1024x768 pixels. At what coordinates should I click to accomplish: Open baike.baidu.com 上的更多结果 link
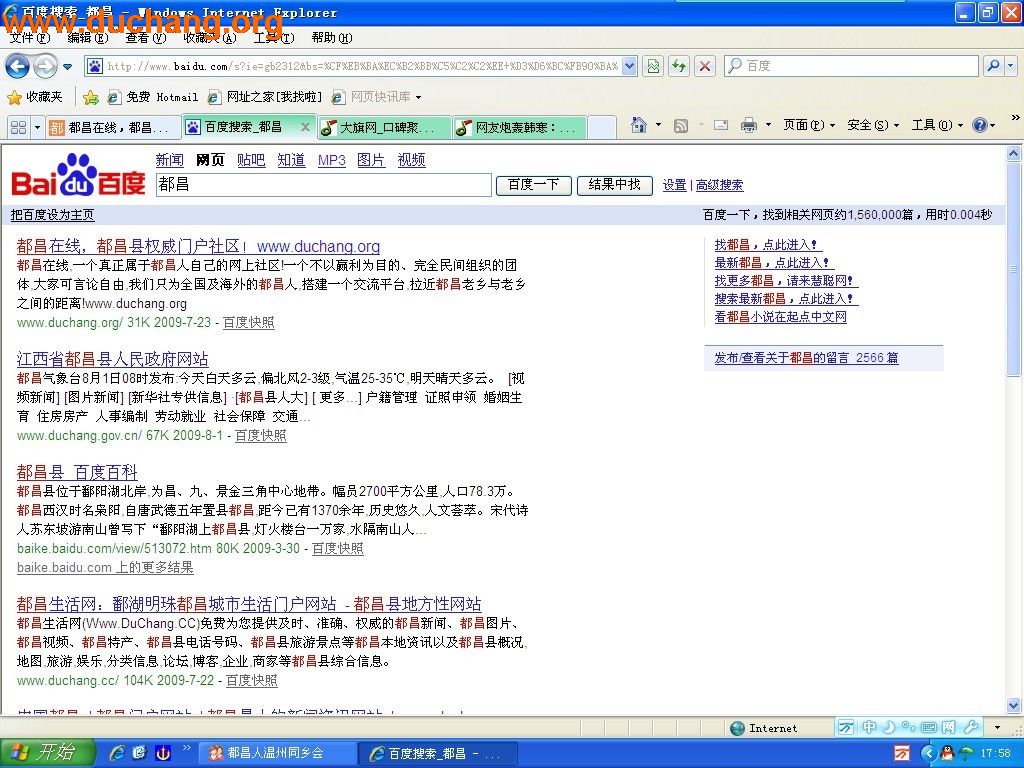pos(105,568)
